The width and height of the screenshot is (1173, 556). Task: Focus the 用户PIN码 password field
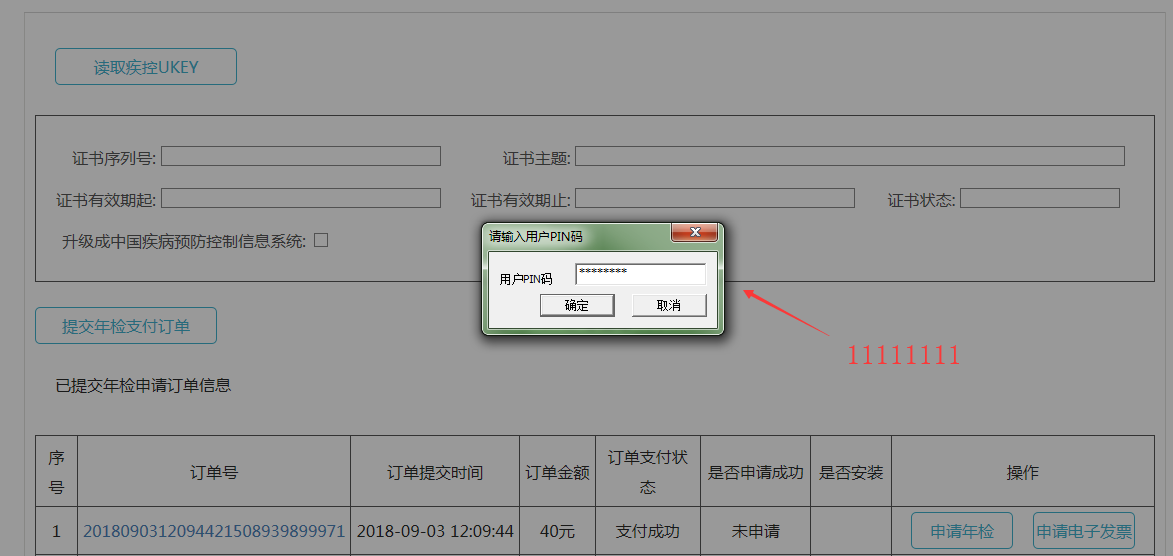[640, 274]
